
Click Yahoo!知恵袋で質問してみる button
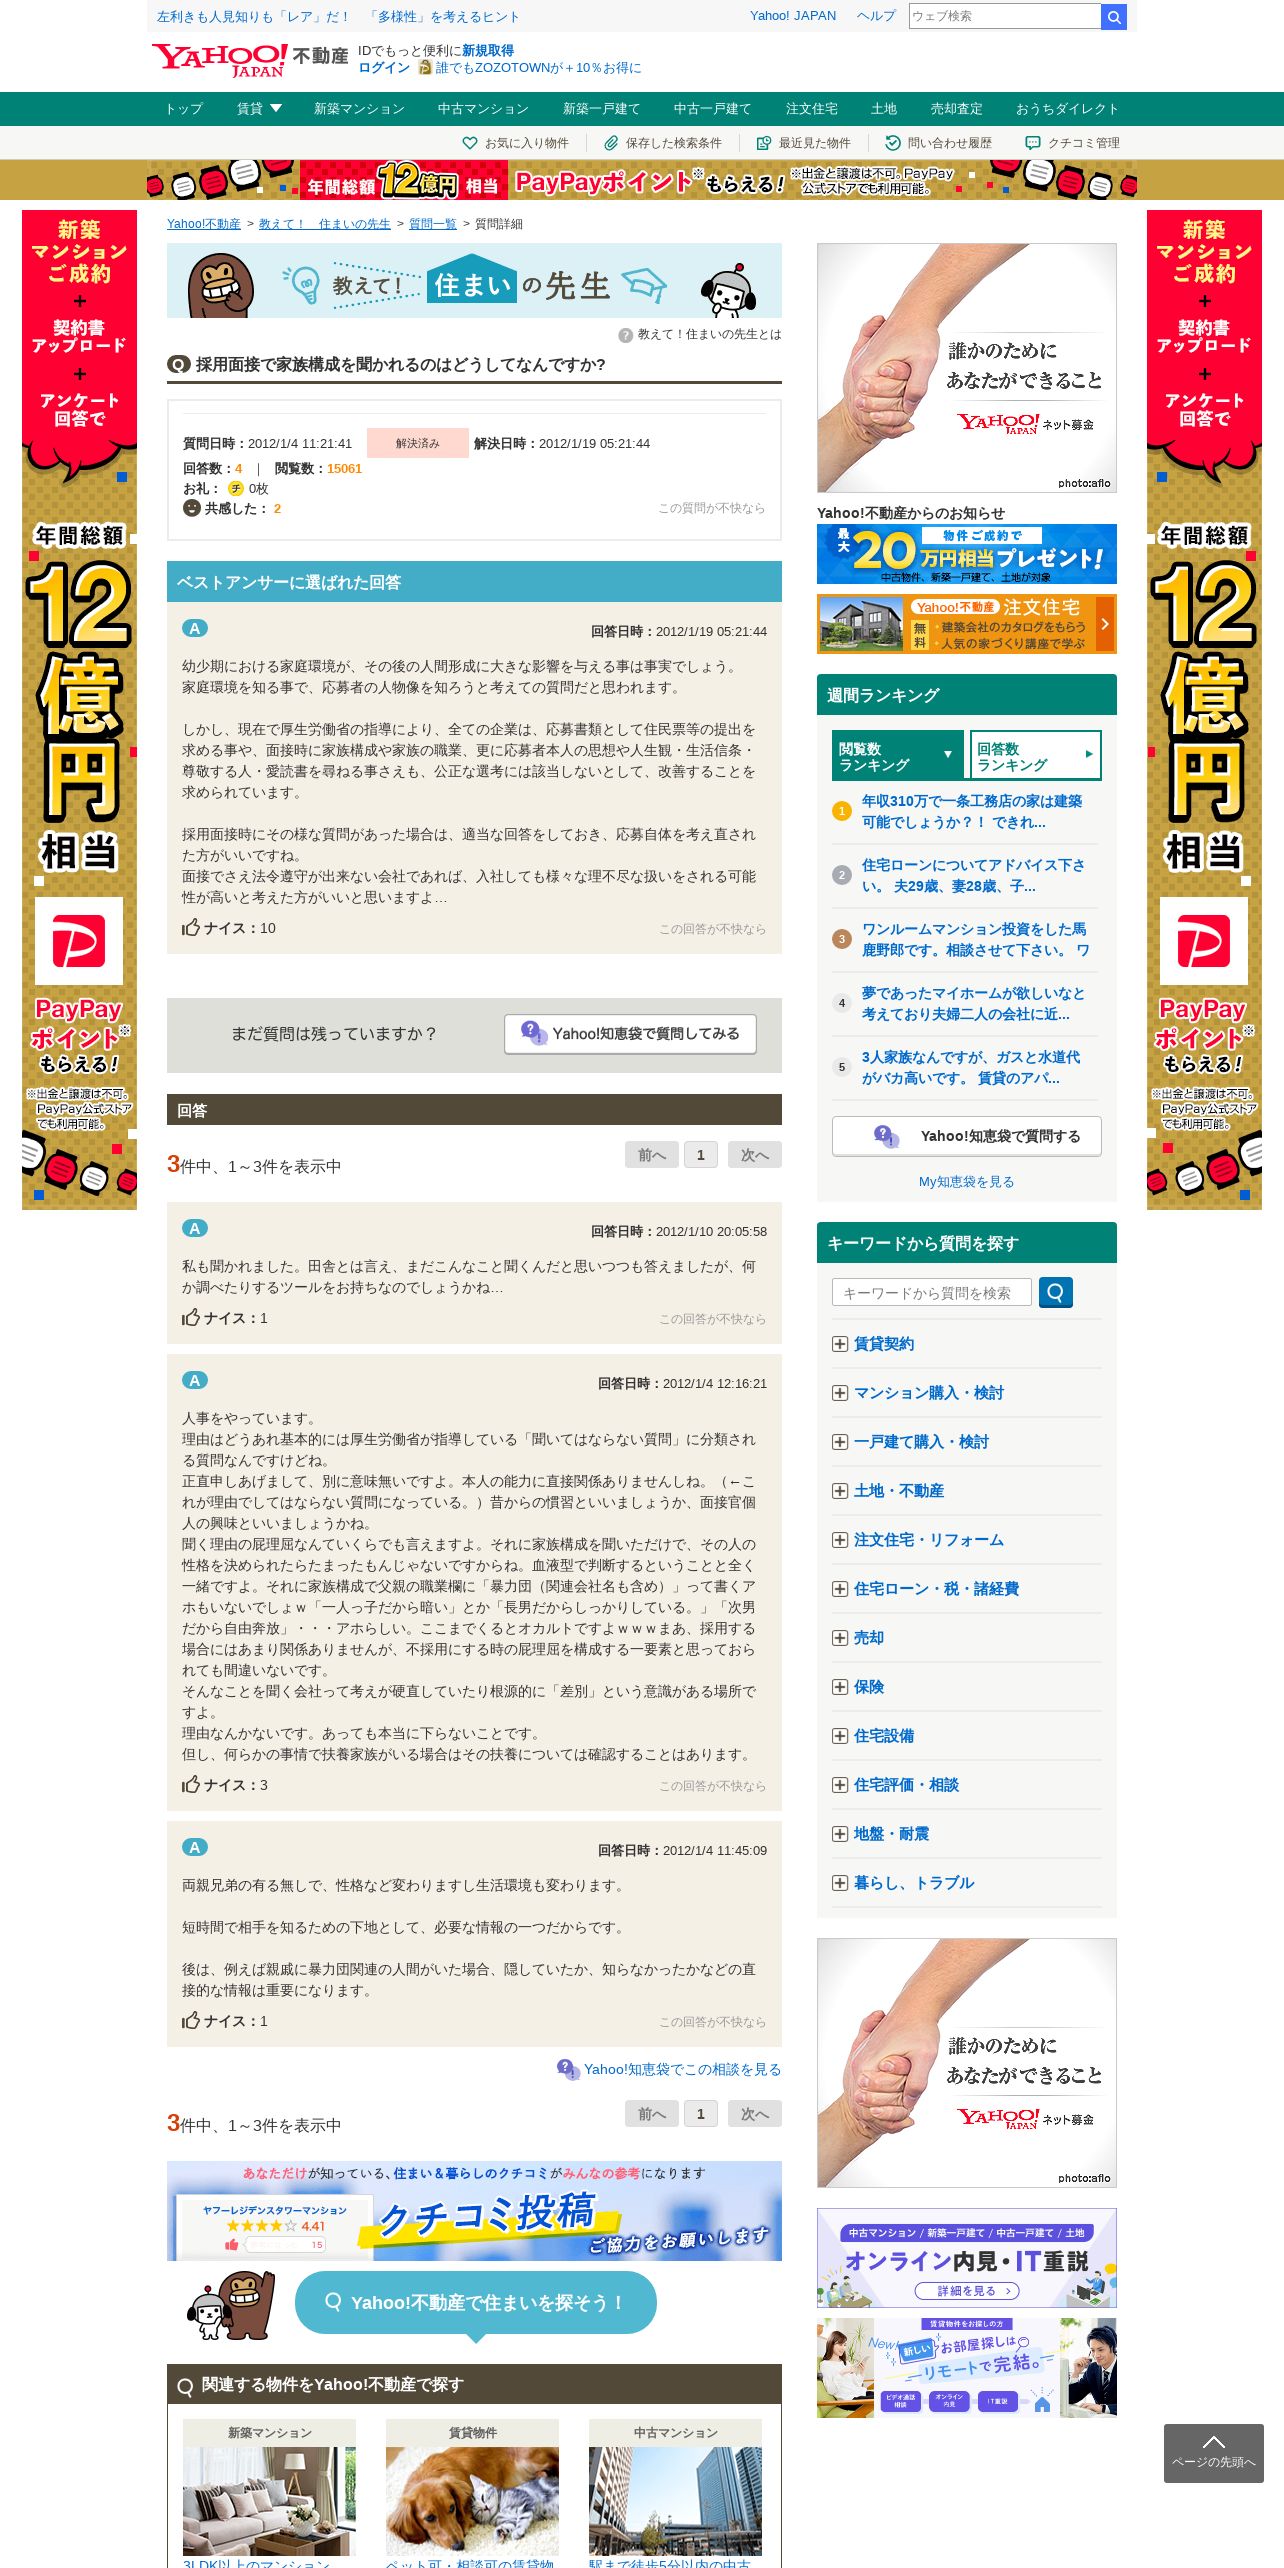[630, 1034]
